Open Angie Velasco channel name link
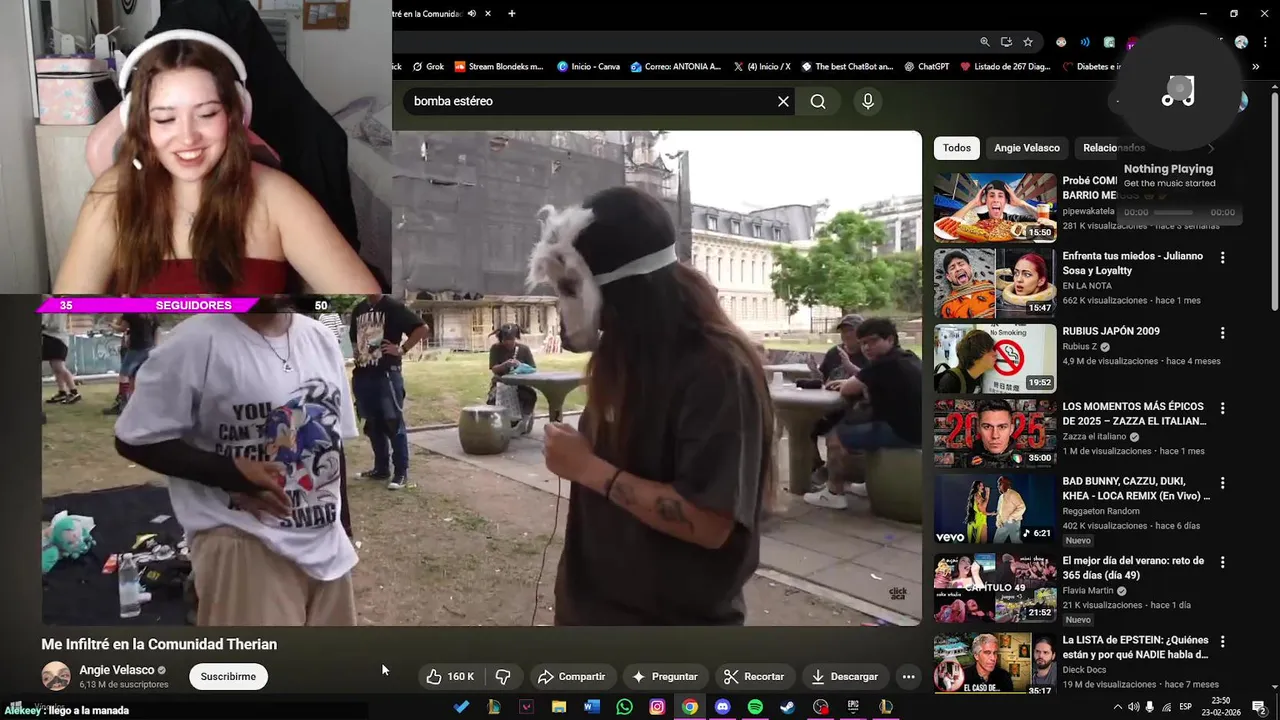This screenshot has height=720, width=1280. [x=117, y=670]
